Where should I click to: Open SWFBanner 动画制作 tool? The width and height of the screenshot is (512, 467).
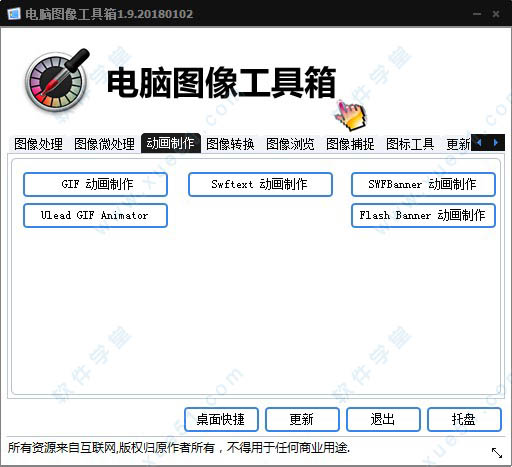coord(423,184)
